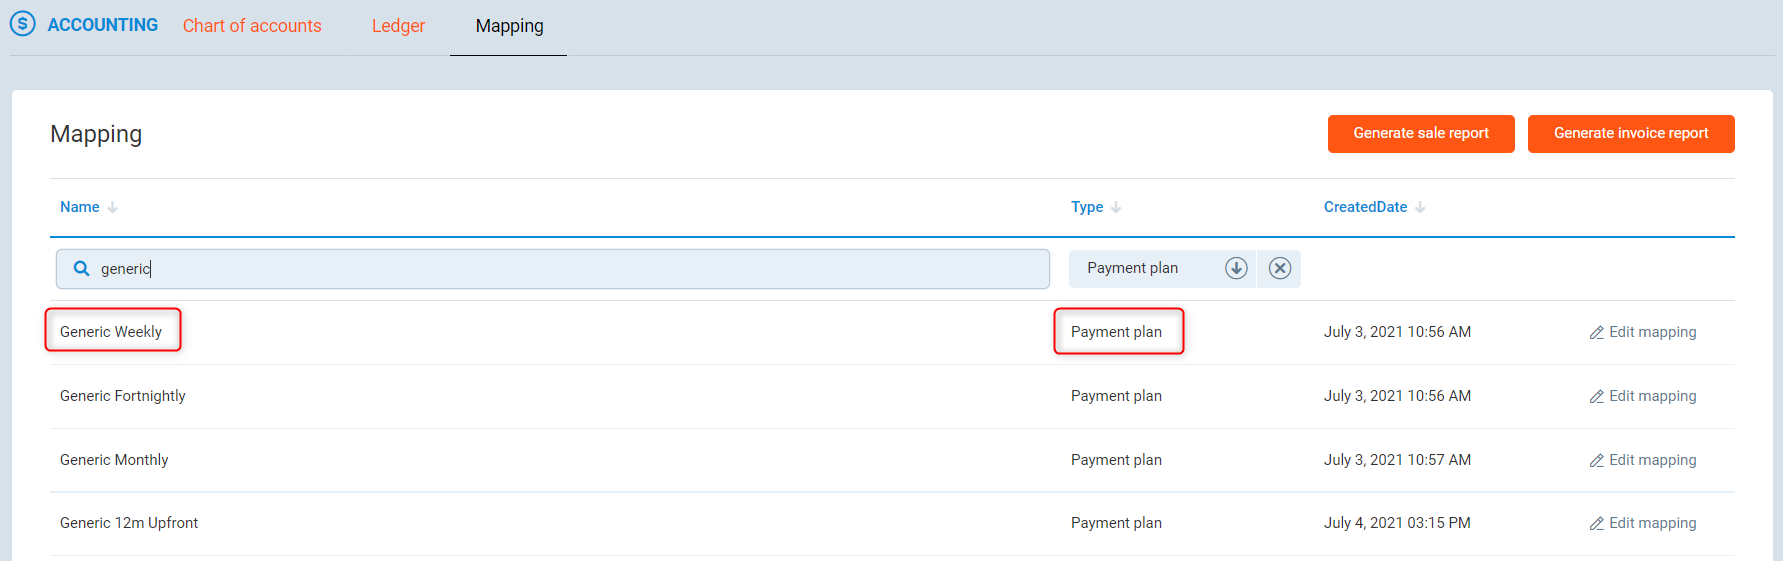Open the Chart of accounts tab
This screenshot has width=1783, height=561.
(x=252, y=26)
